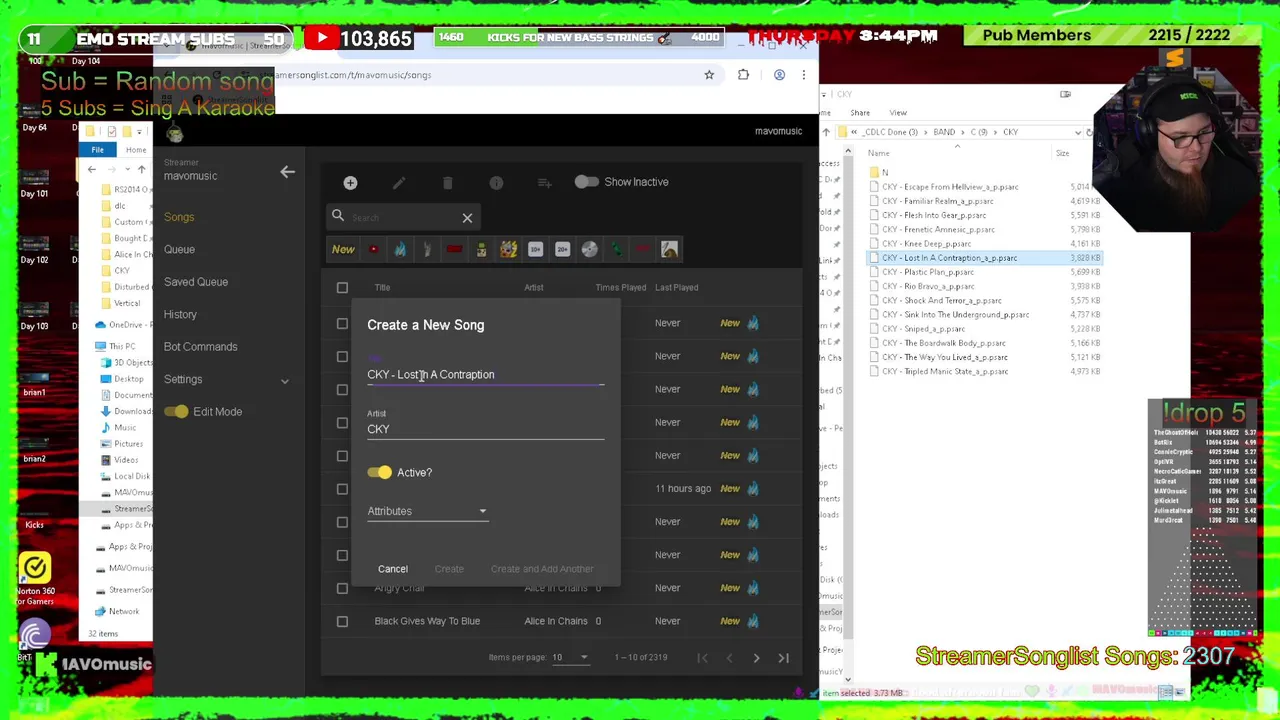Click the search magnifier icon
This screenshot has height=720, width=1280.
point(338,216)
